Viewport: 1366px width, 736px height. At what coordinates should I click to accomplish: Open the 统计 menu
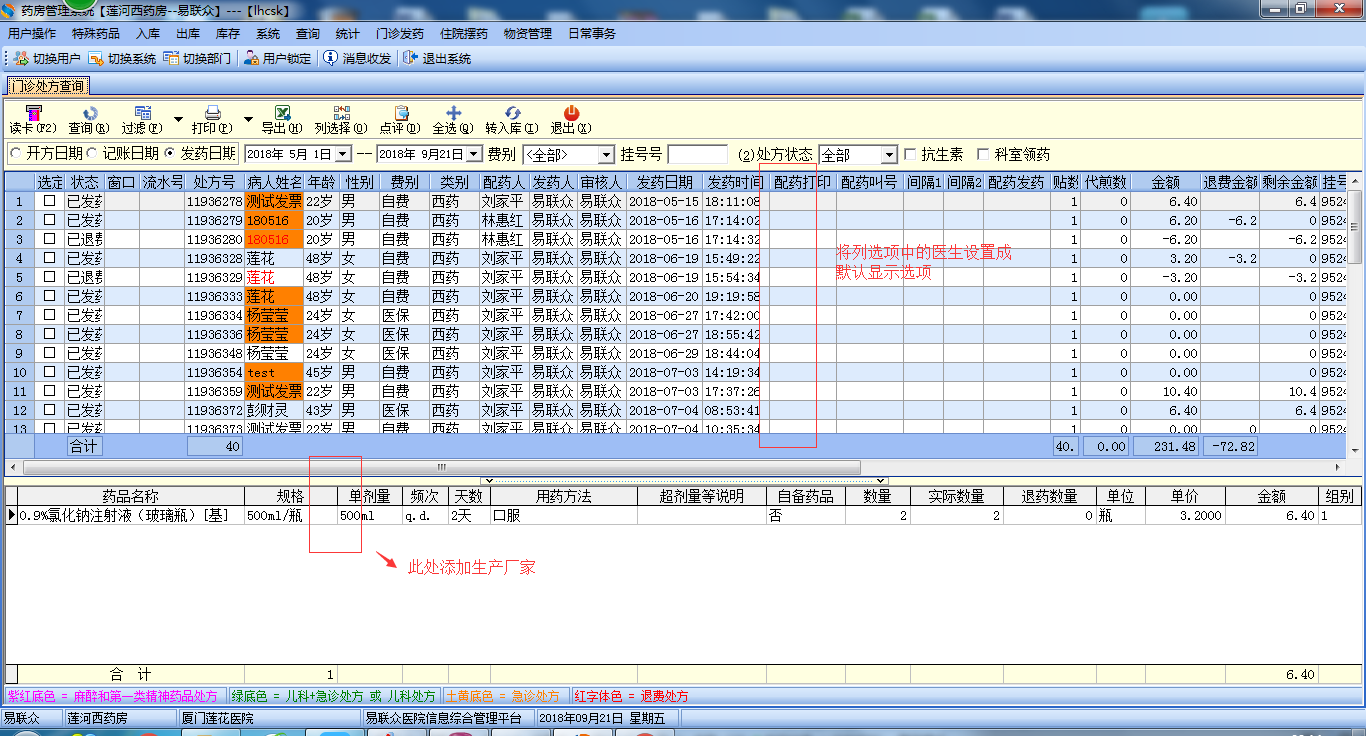tap(348, 33)
